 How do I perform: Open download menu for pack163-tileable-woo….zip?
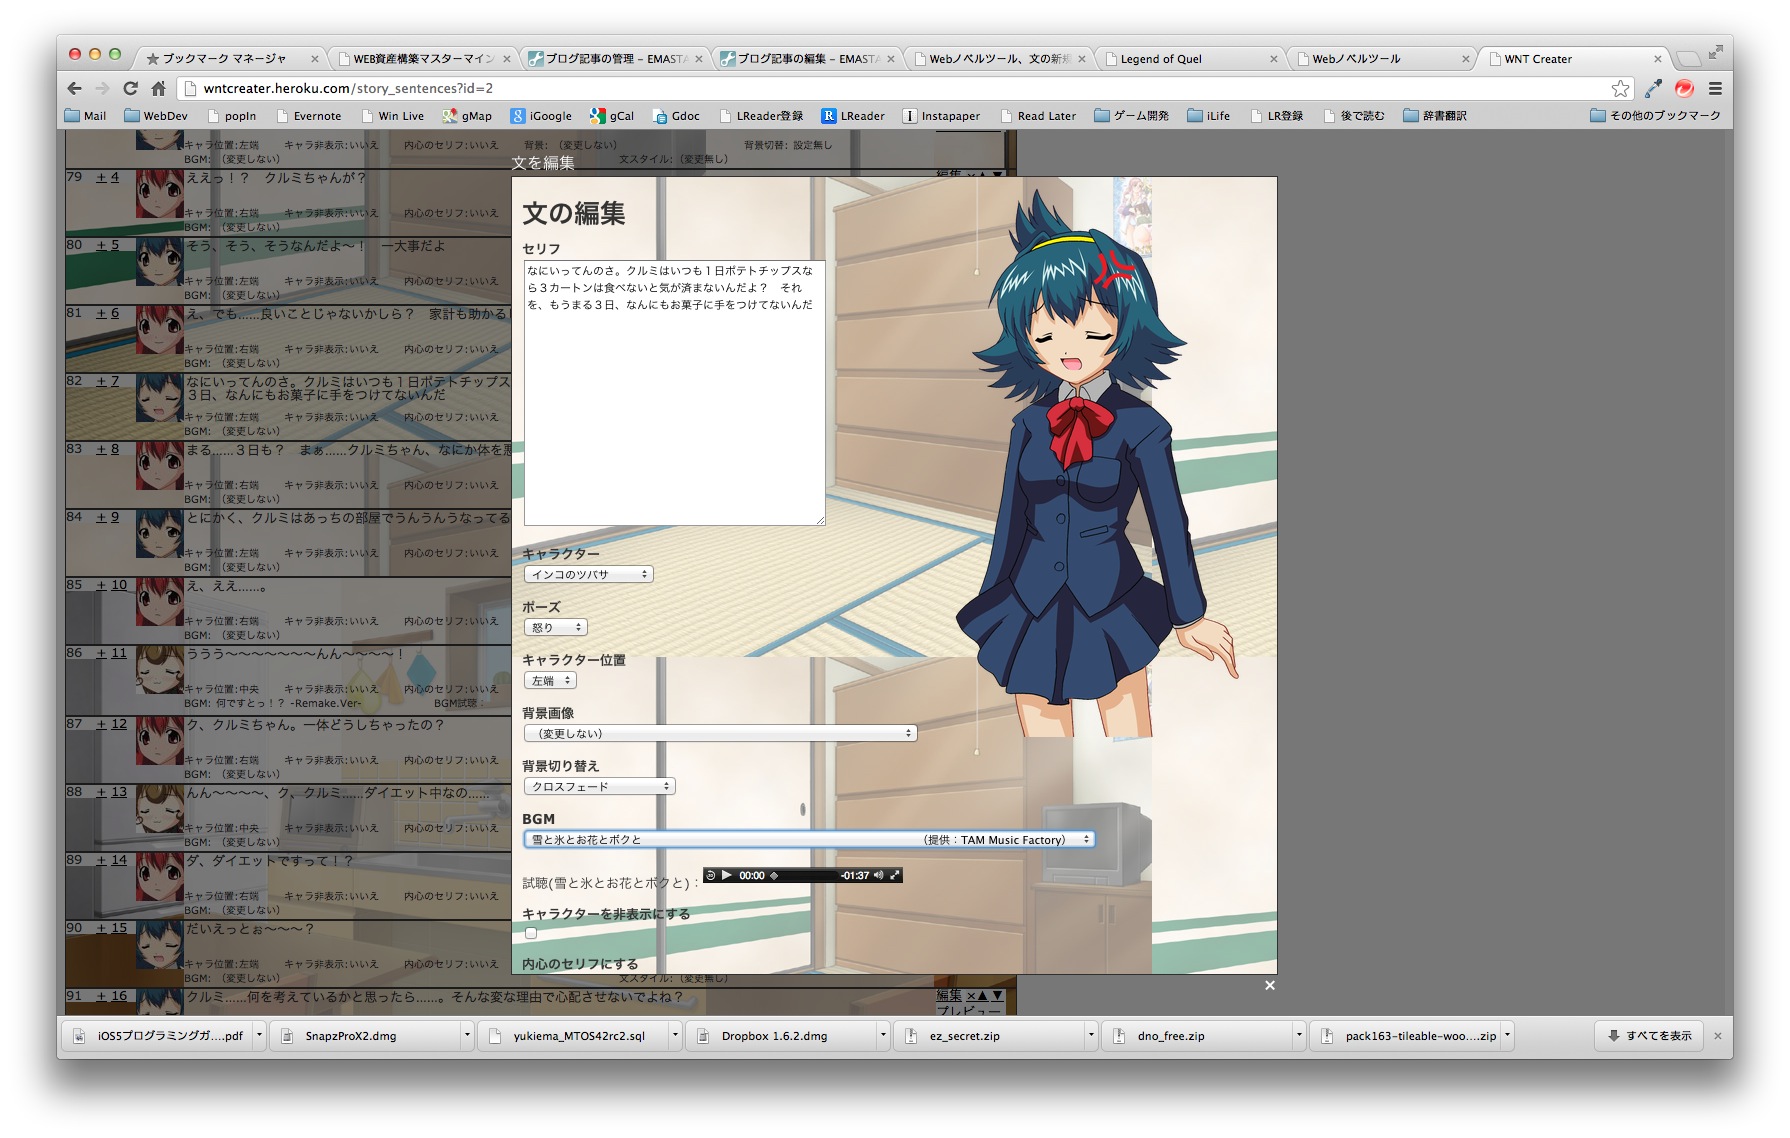[x=1507, y=1036]
